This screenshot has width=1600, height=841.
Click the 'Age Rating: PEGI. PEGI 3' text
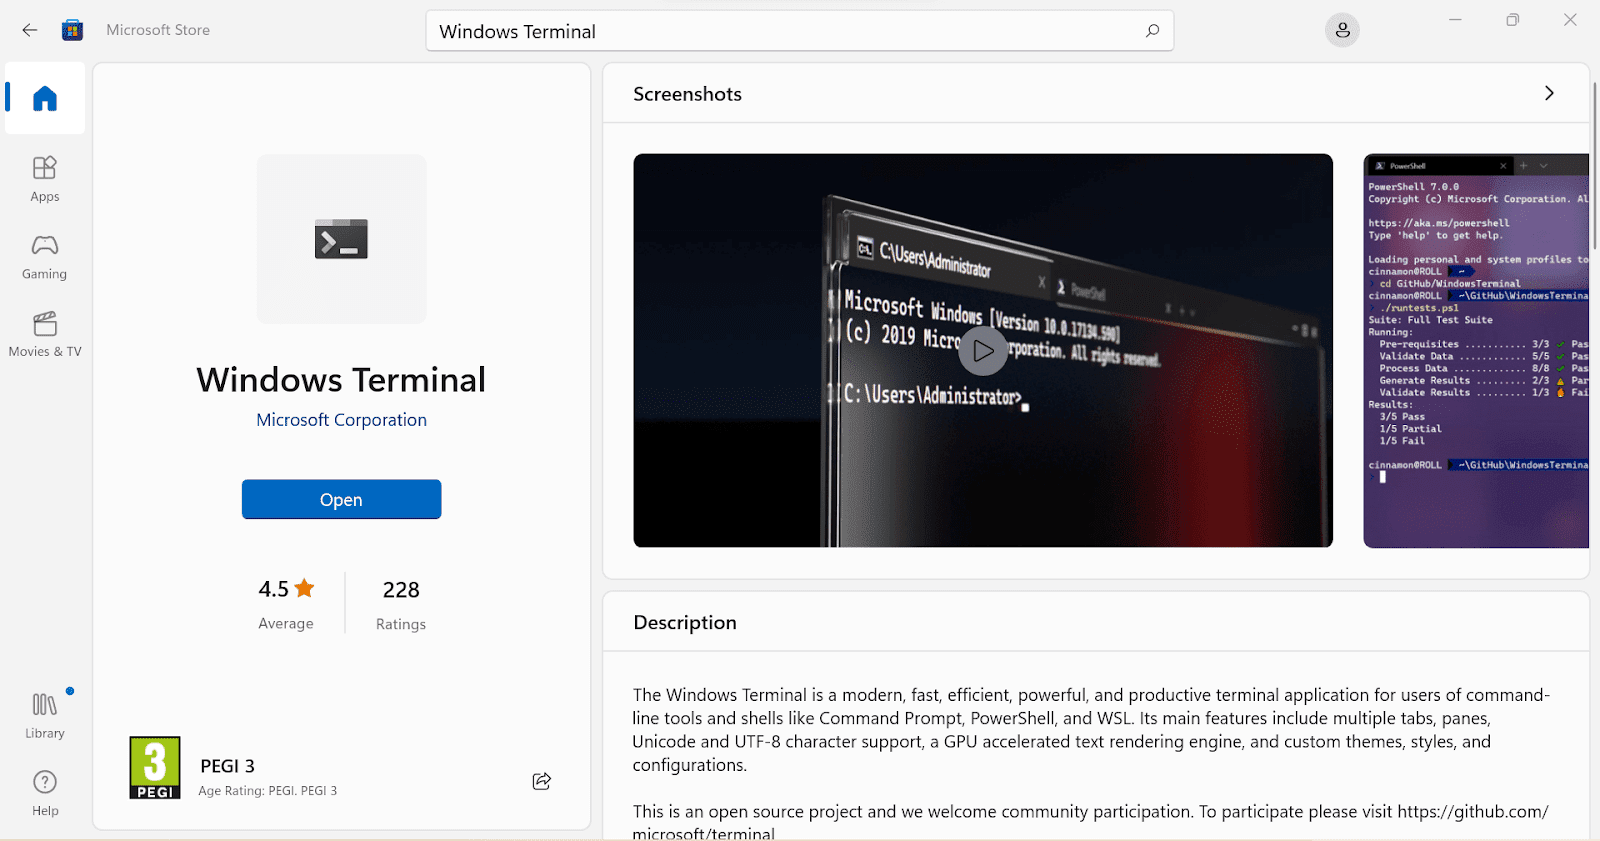(x=268, y=791)
